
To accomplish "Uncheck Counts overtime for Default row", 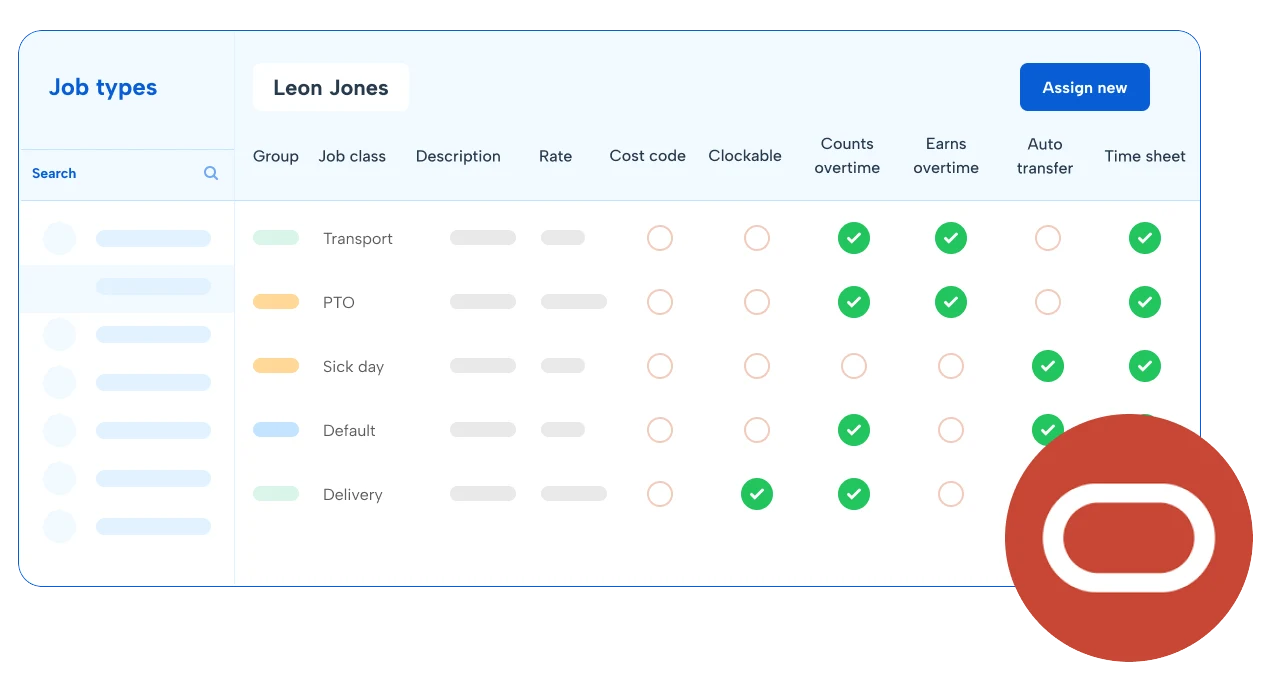I will pos(854,430).
